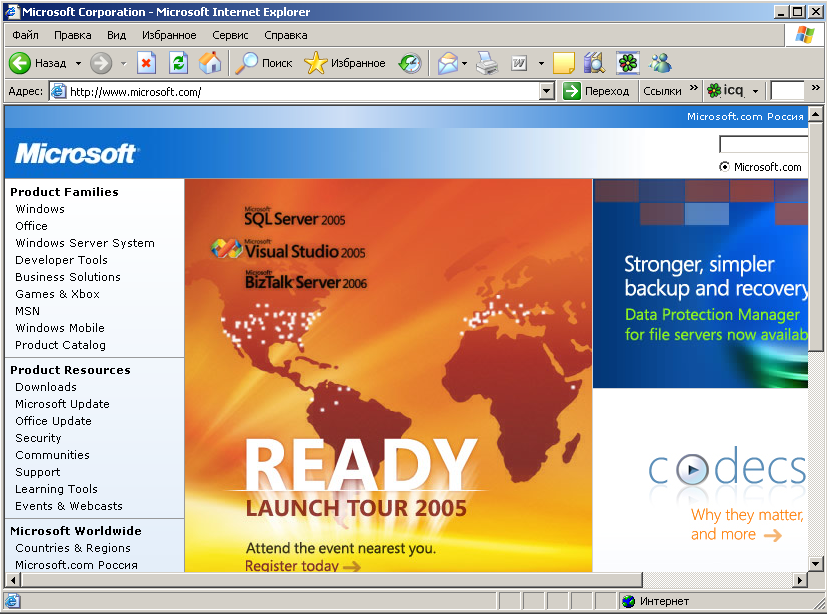Image resolution: width=827 pixels, height=614 pixels.
Task: Open the Избранное menu
Action: click(169, 35)
